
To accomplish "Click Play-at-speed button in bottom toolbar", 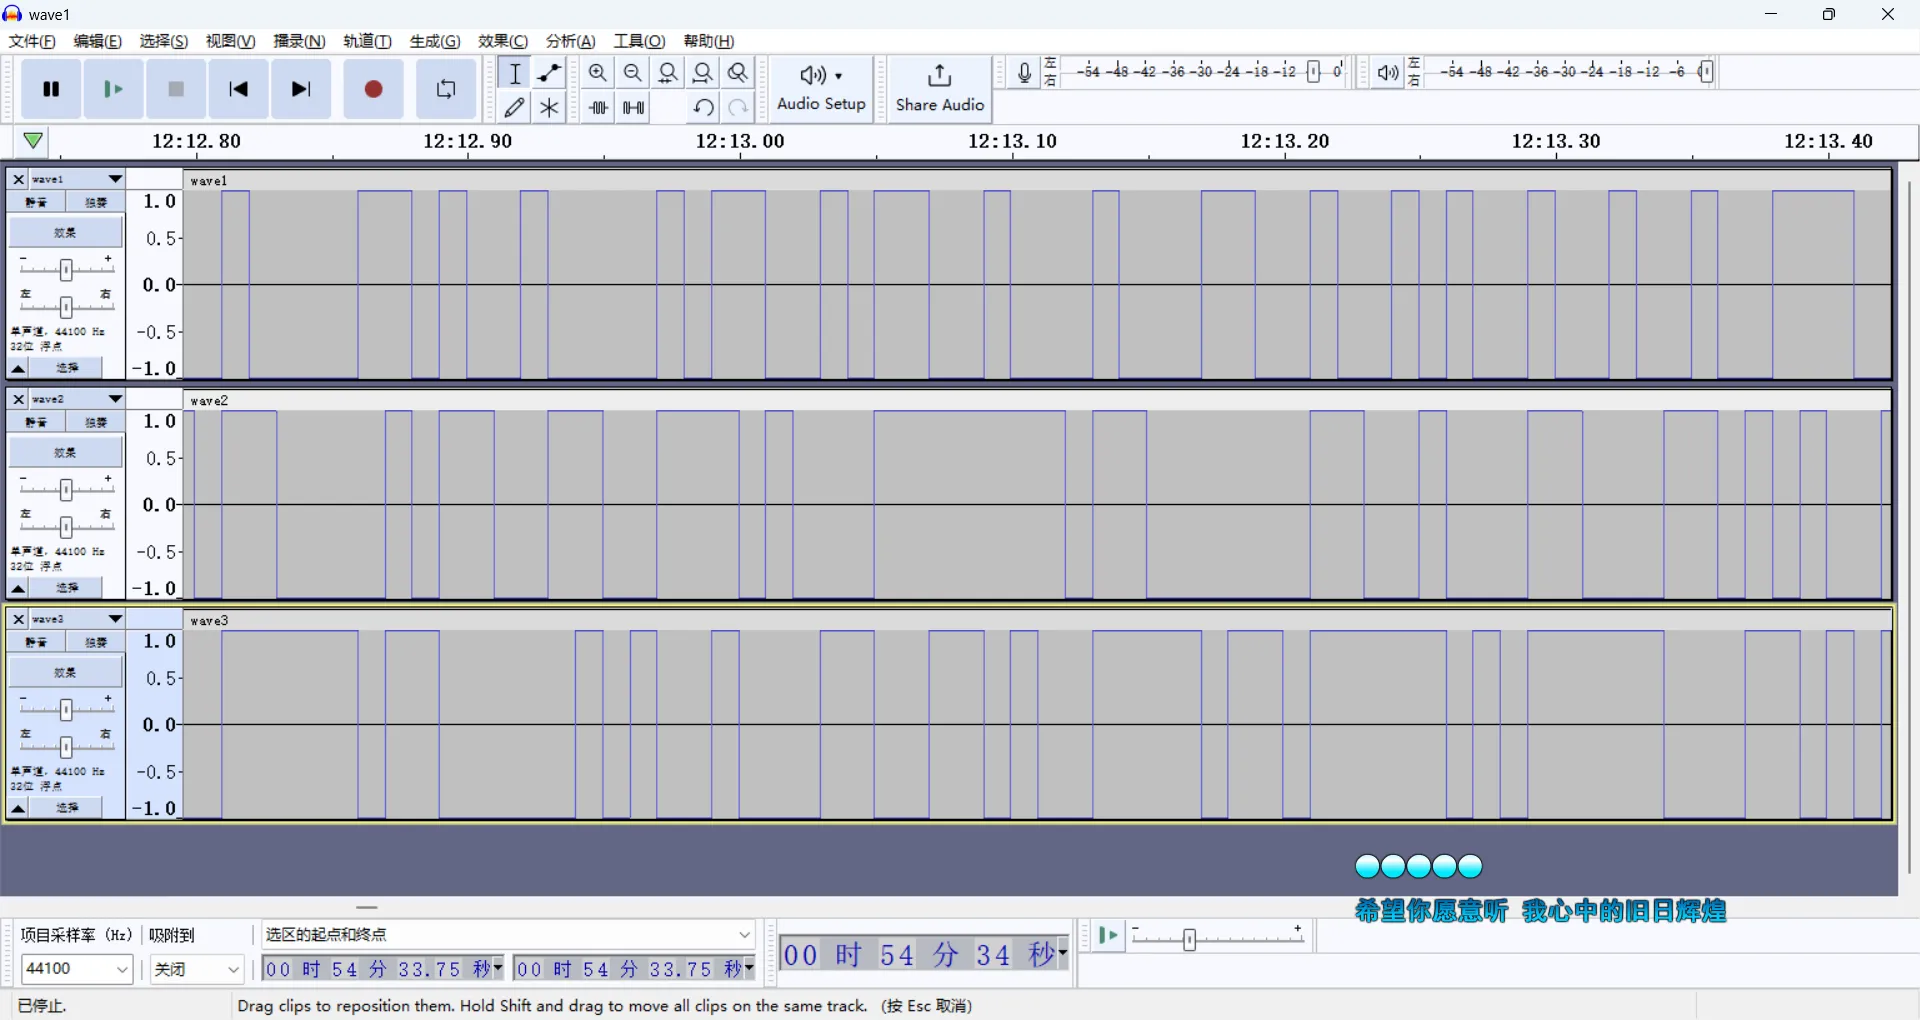I will point(1108,936).
